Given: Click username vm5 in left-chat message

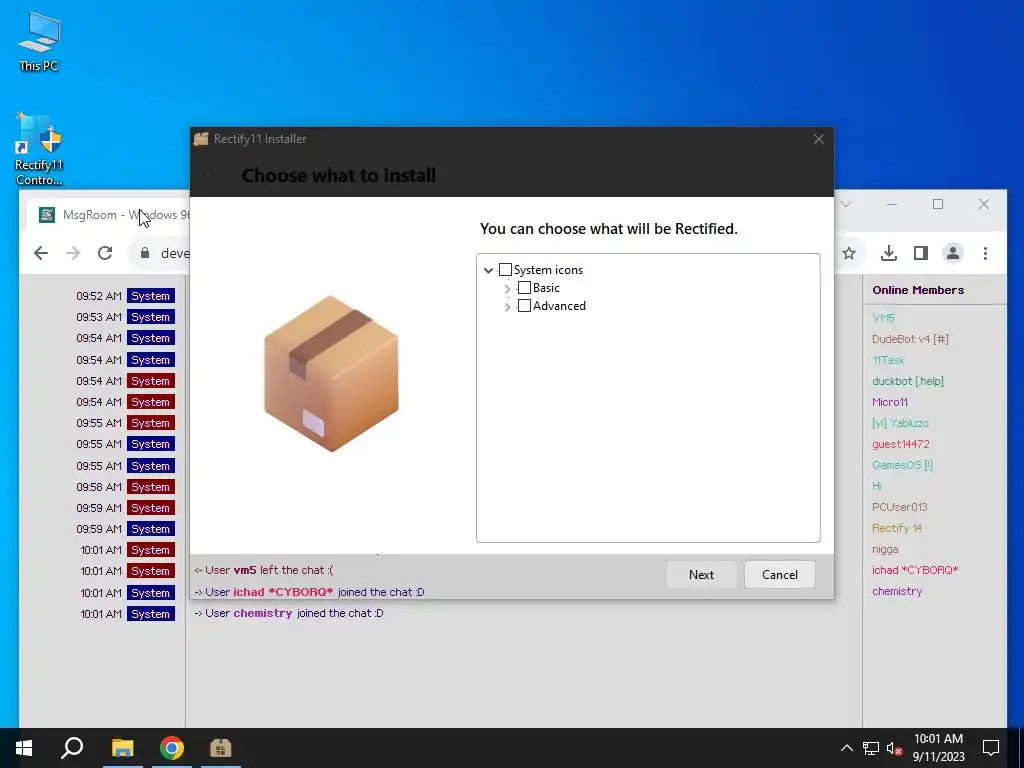Looking at the screenshot, I should [245, 570].
